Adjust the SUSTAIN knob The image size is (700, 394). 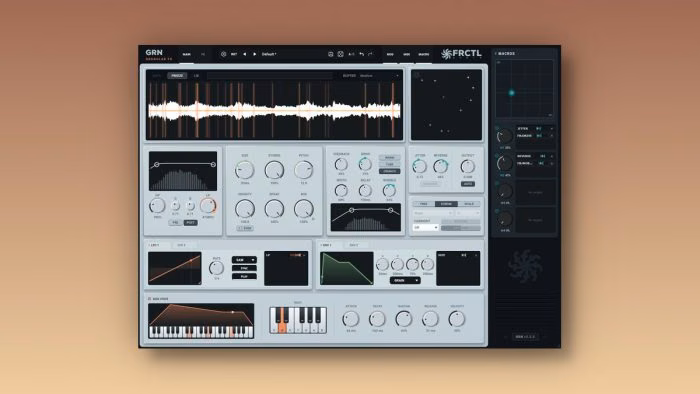(404, 319)
